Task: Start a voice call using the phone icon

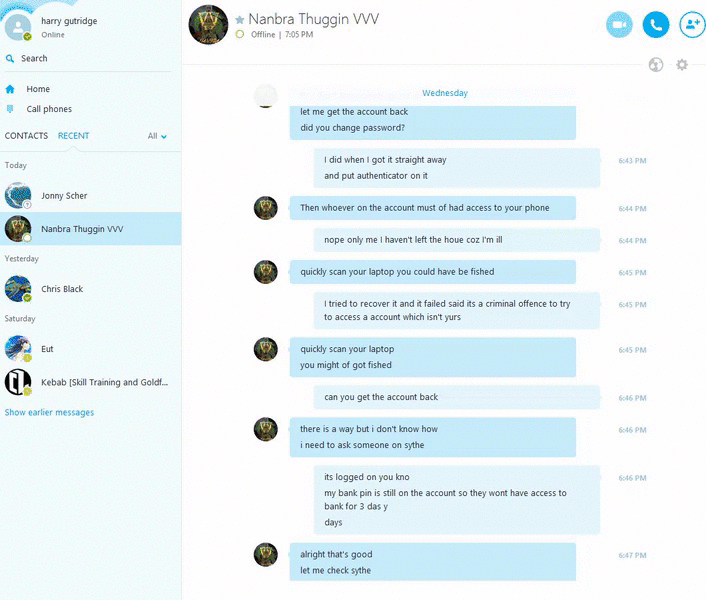Action: 656,25
